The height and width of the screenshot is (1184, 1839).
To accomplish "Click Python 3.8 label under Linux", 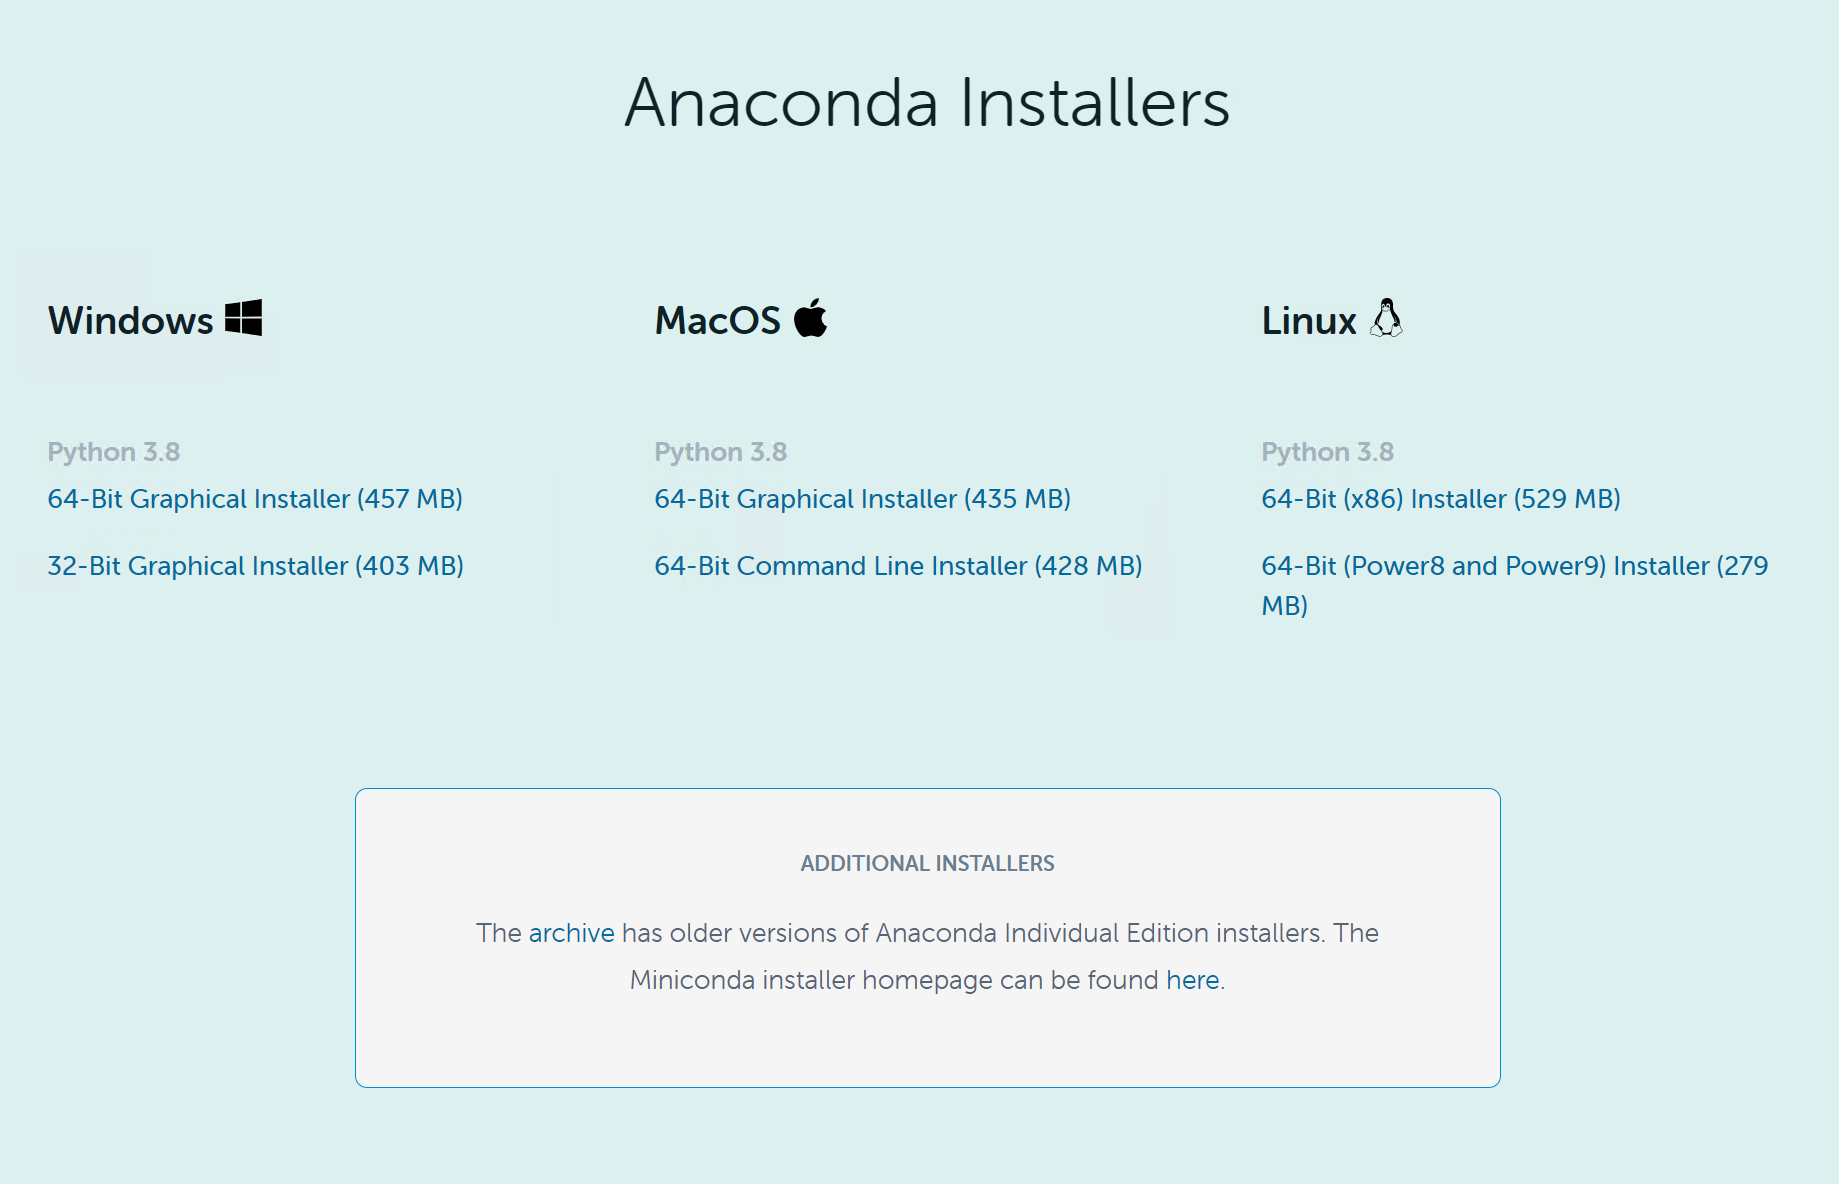I will click(x=1327, y=452).
